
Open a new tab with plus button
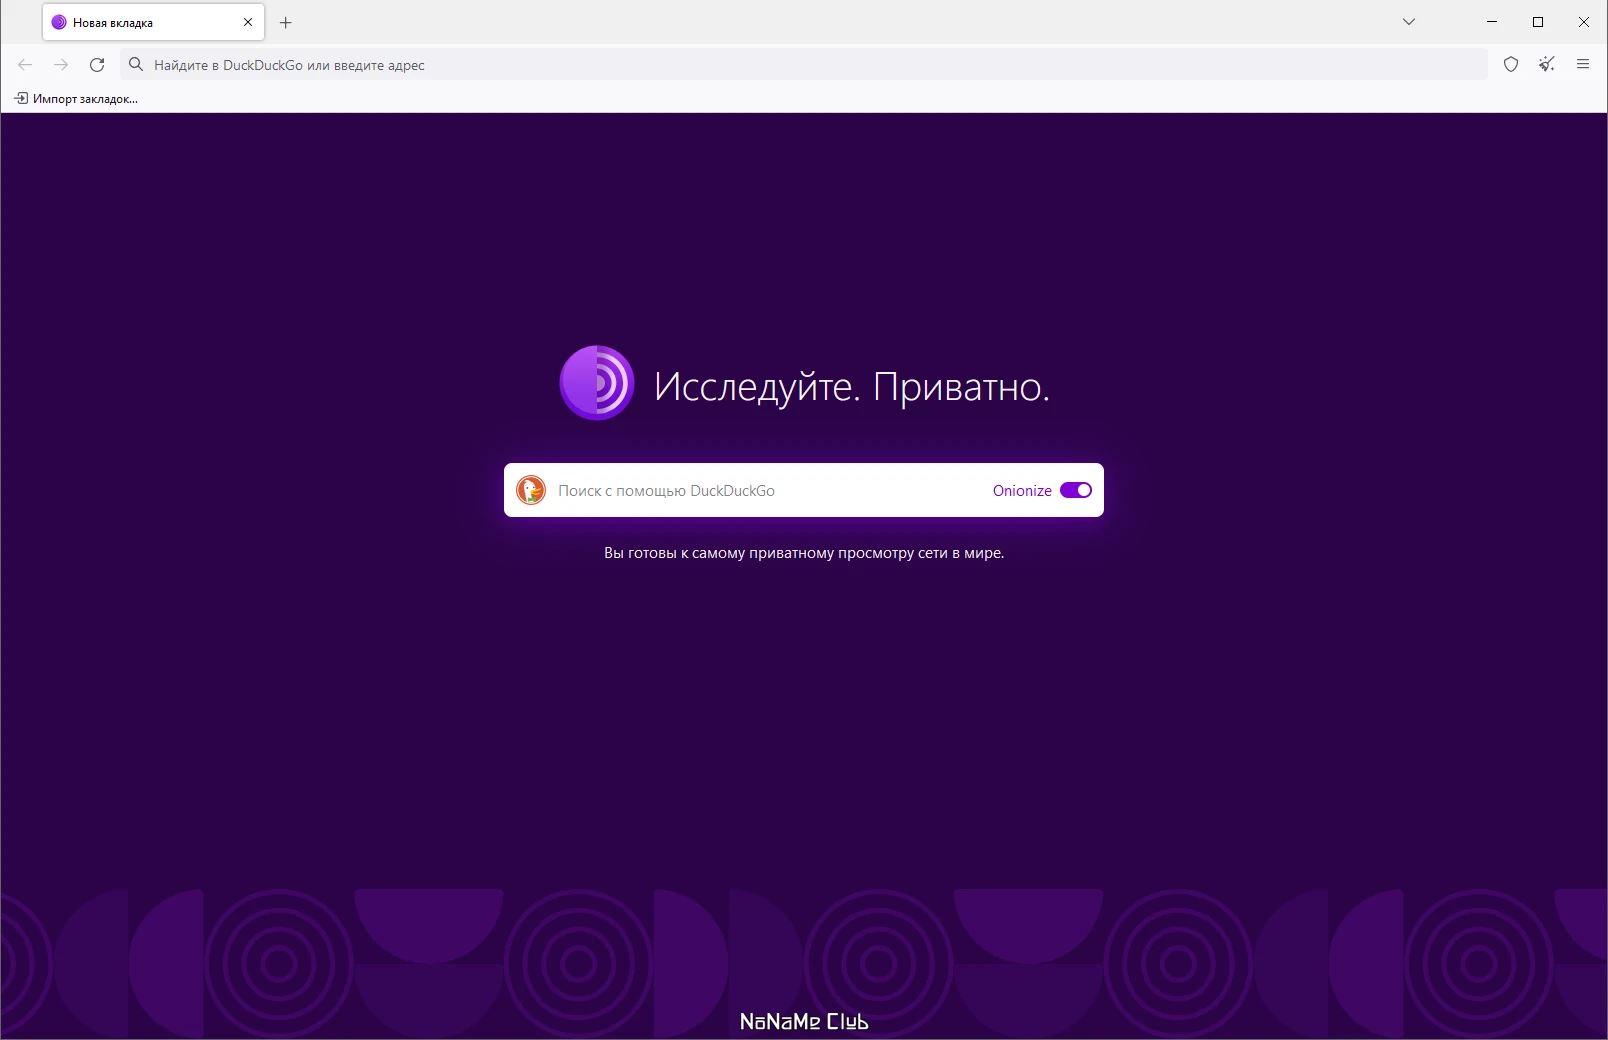coord(286,22)
